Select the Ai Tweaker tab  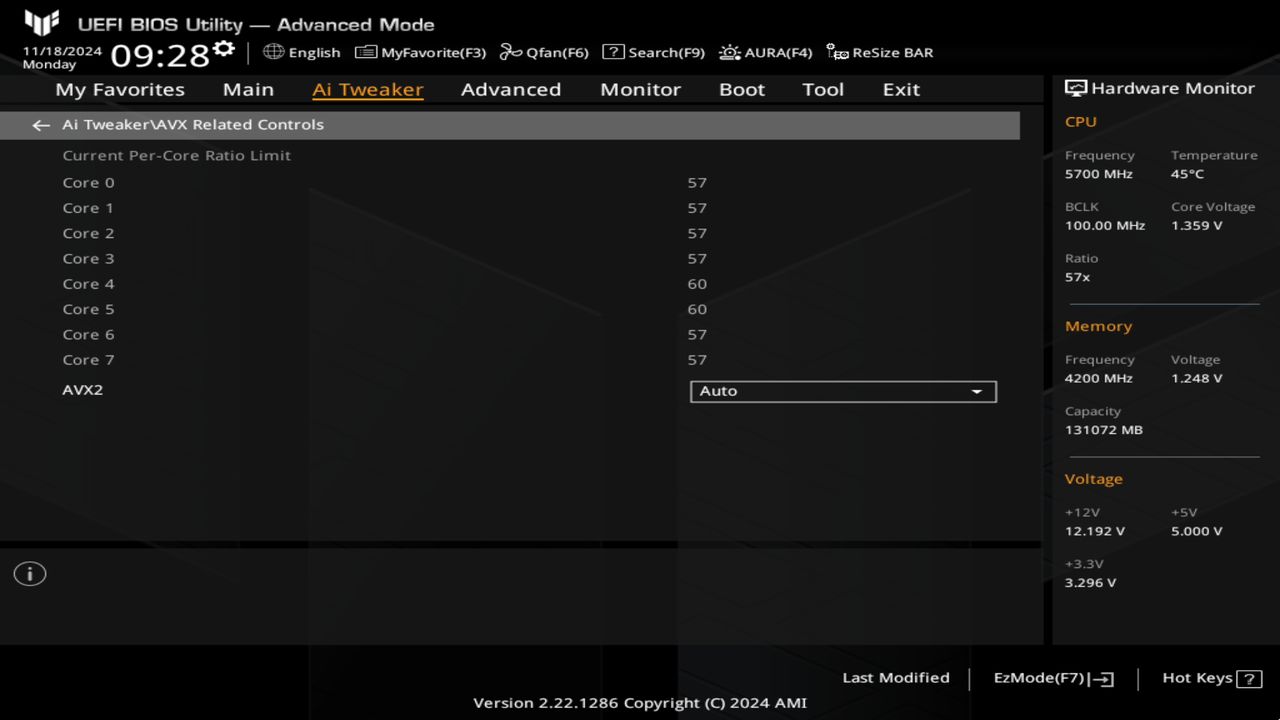click(368, 90)
